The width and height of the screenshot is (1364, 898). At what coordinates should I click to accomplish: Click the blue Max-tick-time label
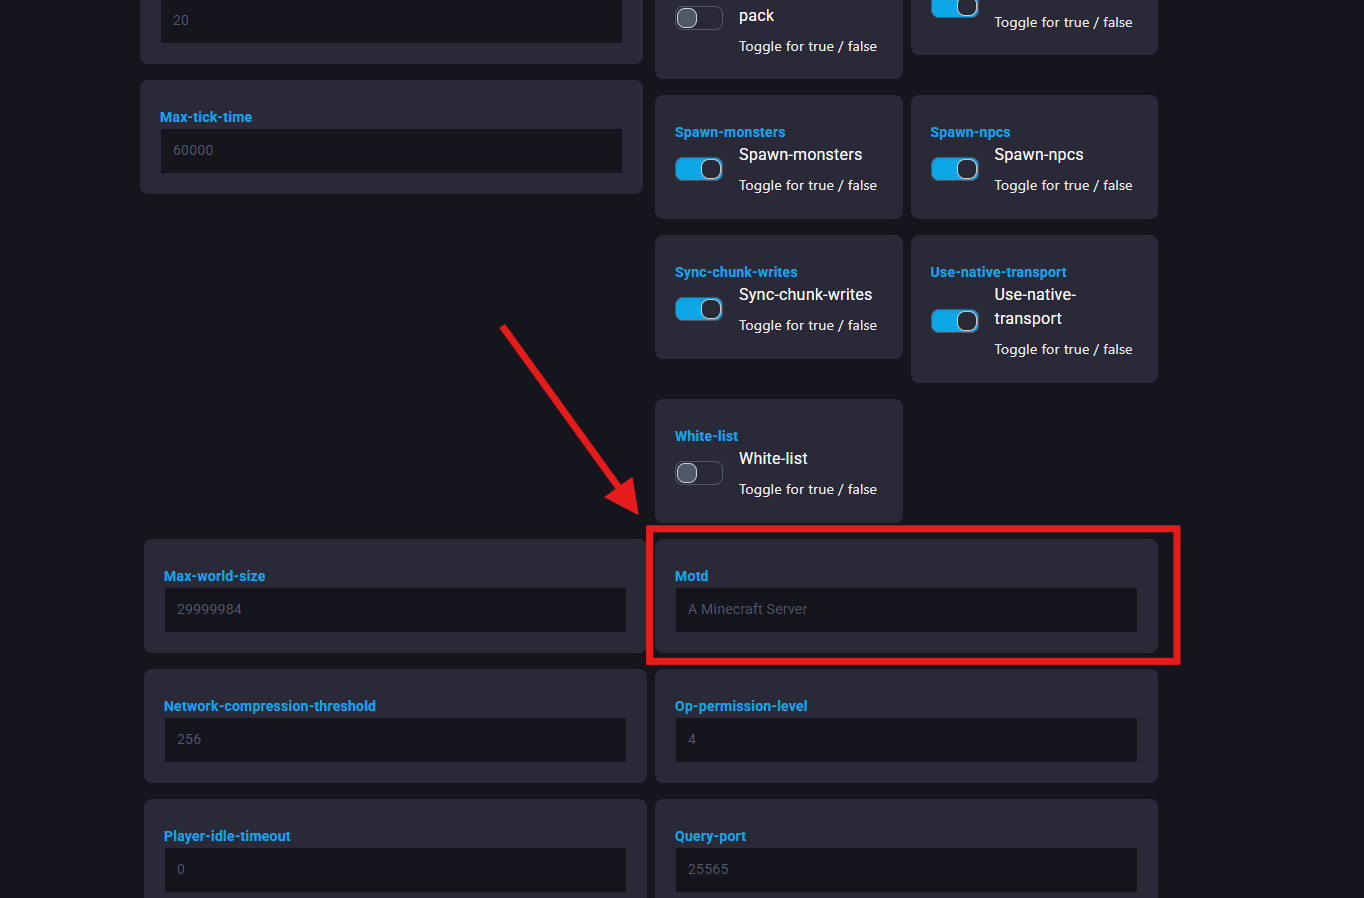206,117
